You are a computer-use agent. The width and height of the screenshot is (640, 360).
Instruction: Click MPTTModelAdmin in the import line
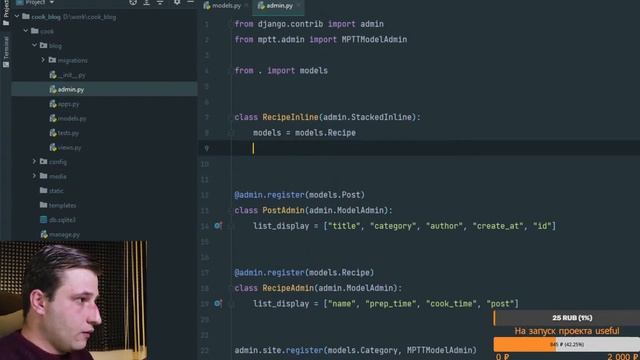(374, 40)
